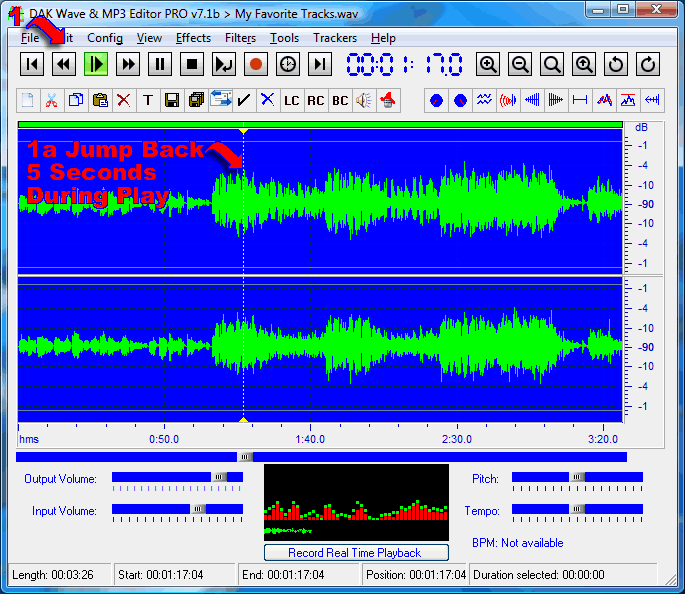Viewport: 685px width, 594px height.
Task: Click the new file icon
Action: coord(28,100)
